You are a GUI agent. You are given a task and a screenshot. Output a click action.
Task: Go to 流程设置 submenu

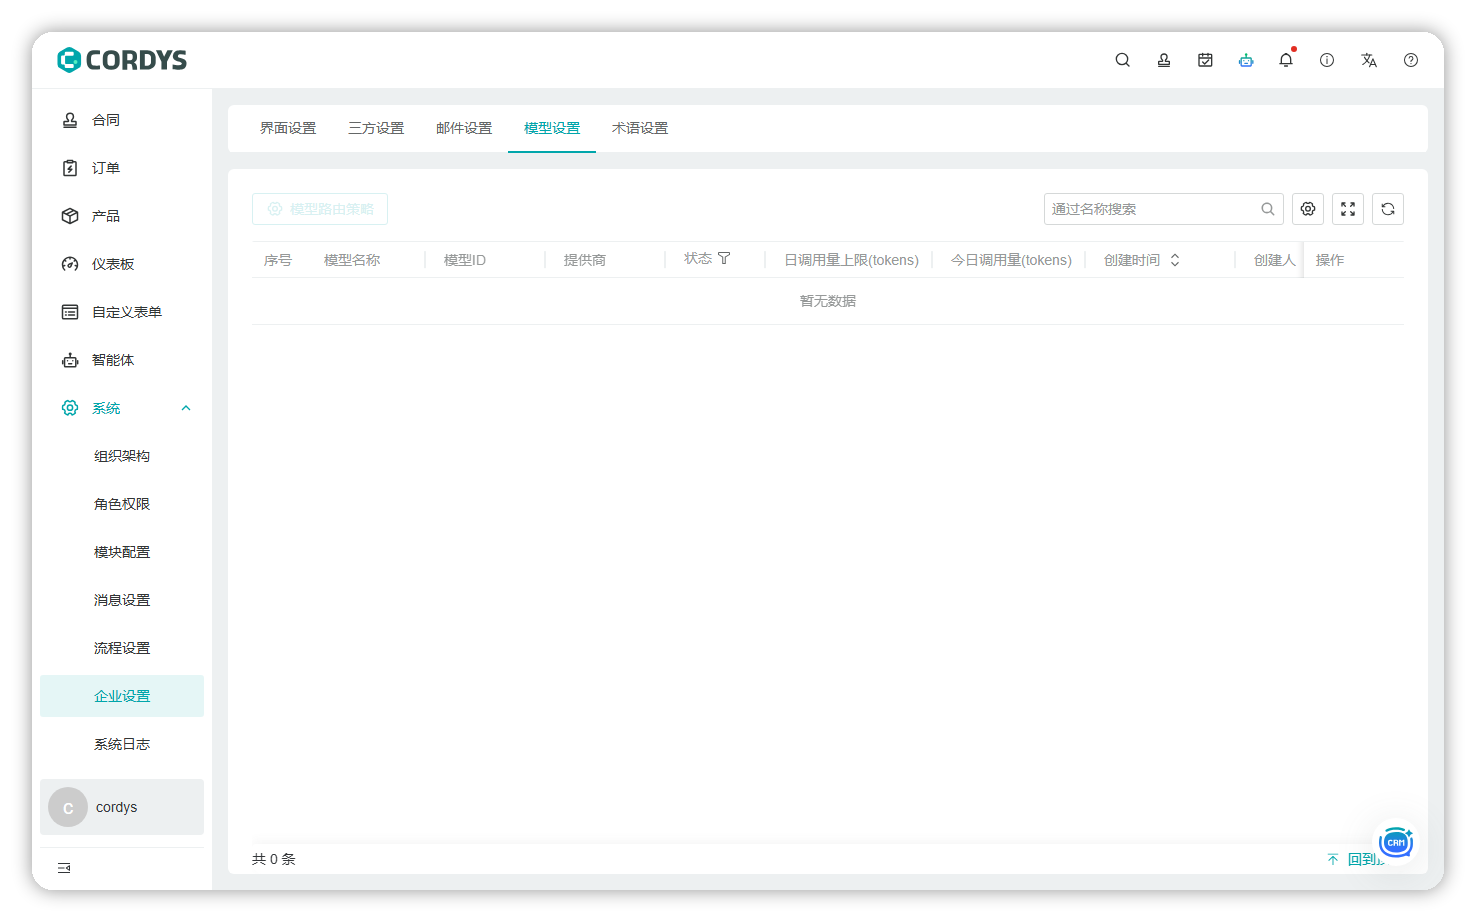[122, 648]
